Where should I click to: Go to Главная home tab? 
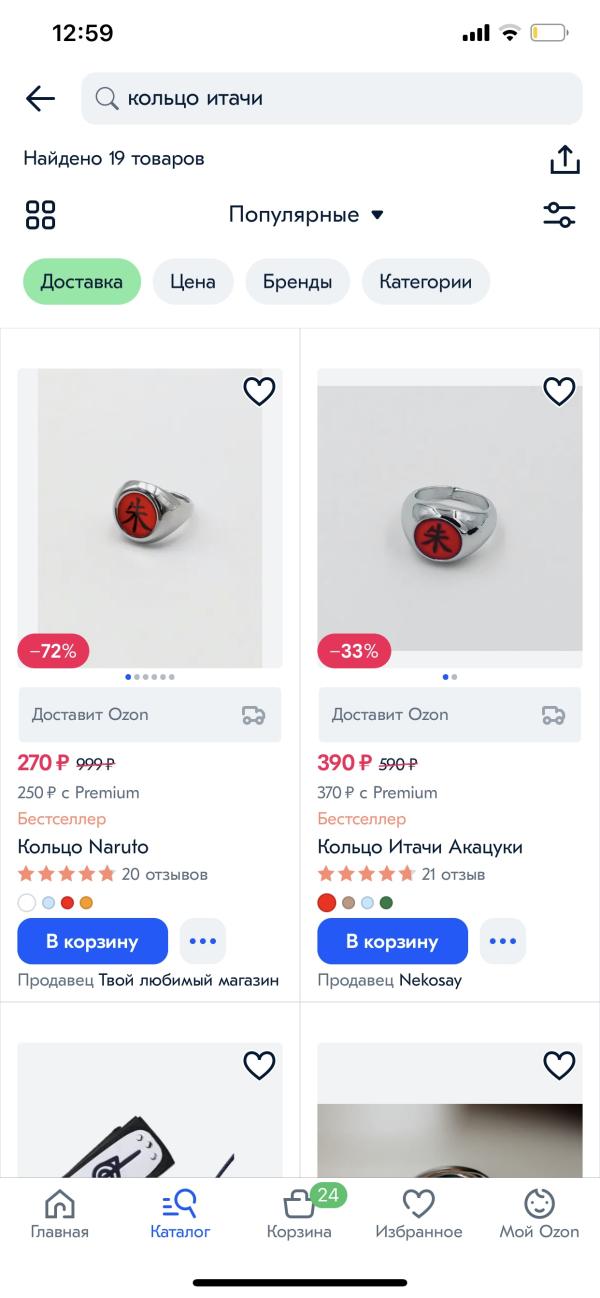59,1213
